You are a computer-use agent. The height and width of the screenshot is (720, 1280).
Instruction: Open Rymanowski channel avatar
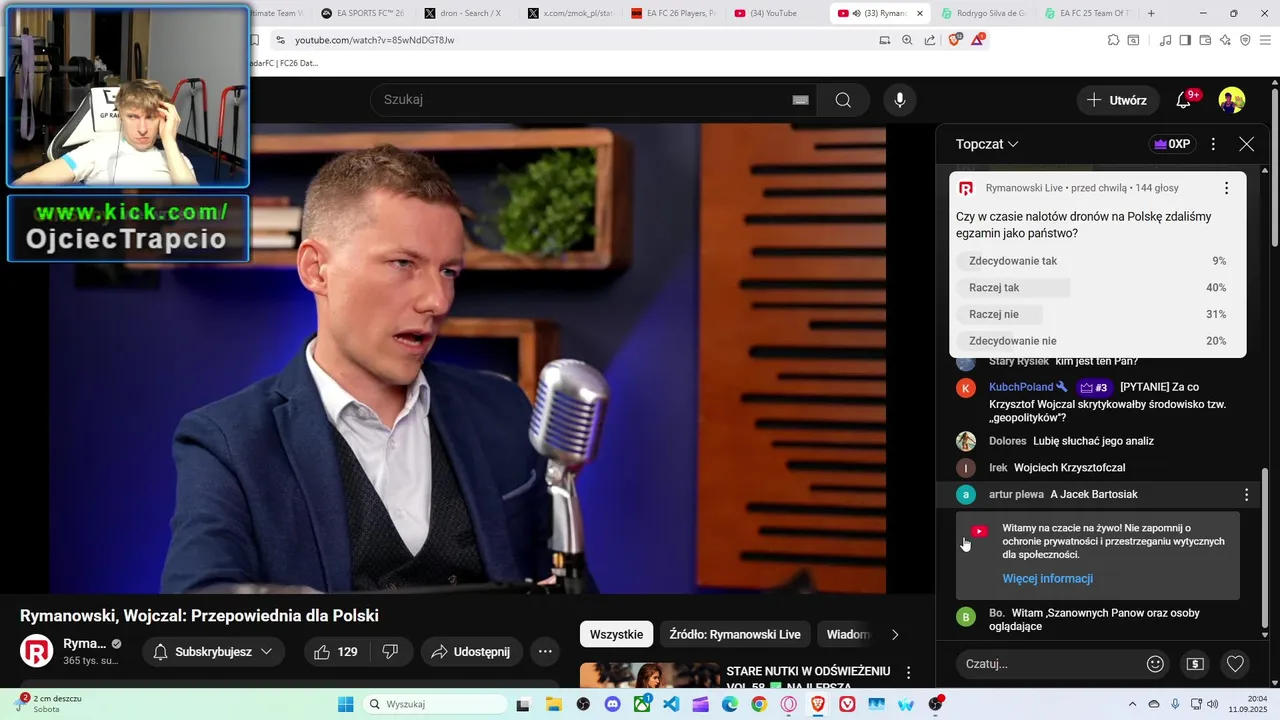click(x=37, y=651)
